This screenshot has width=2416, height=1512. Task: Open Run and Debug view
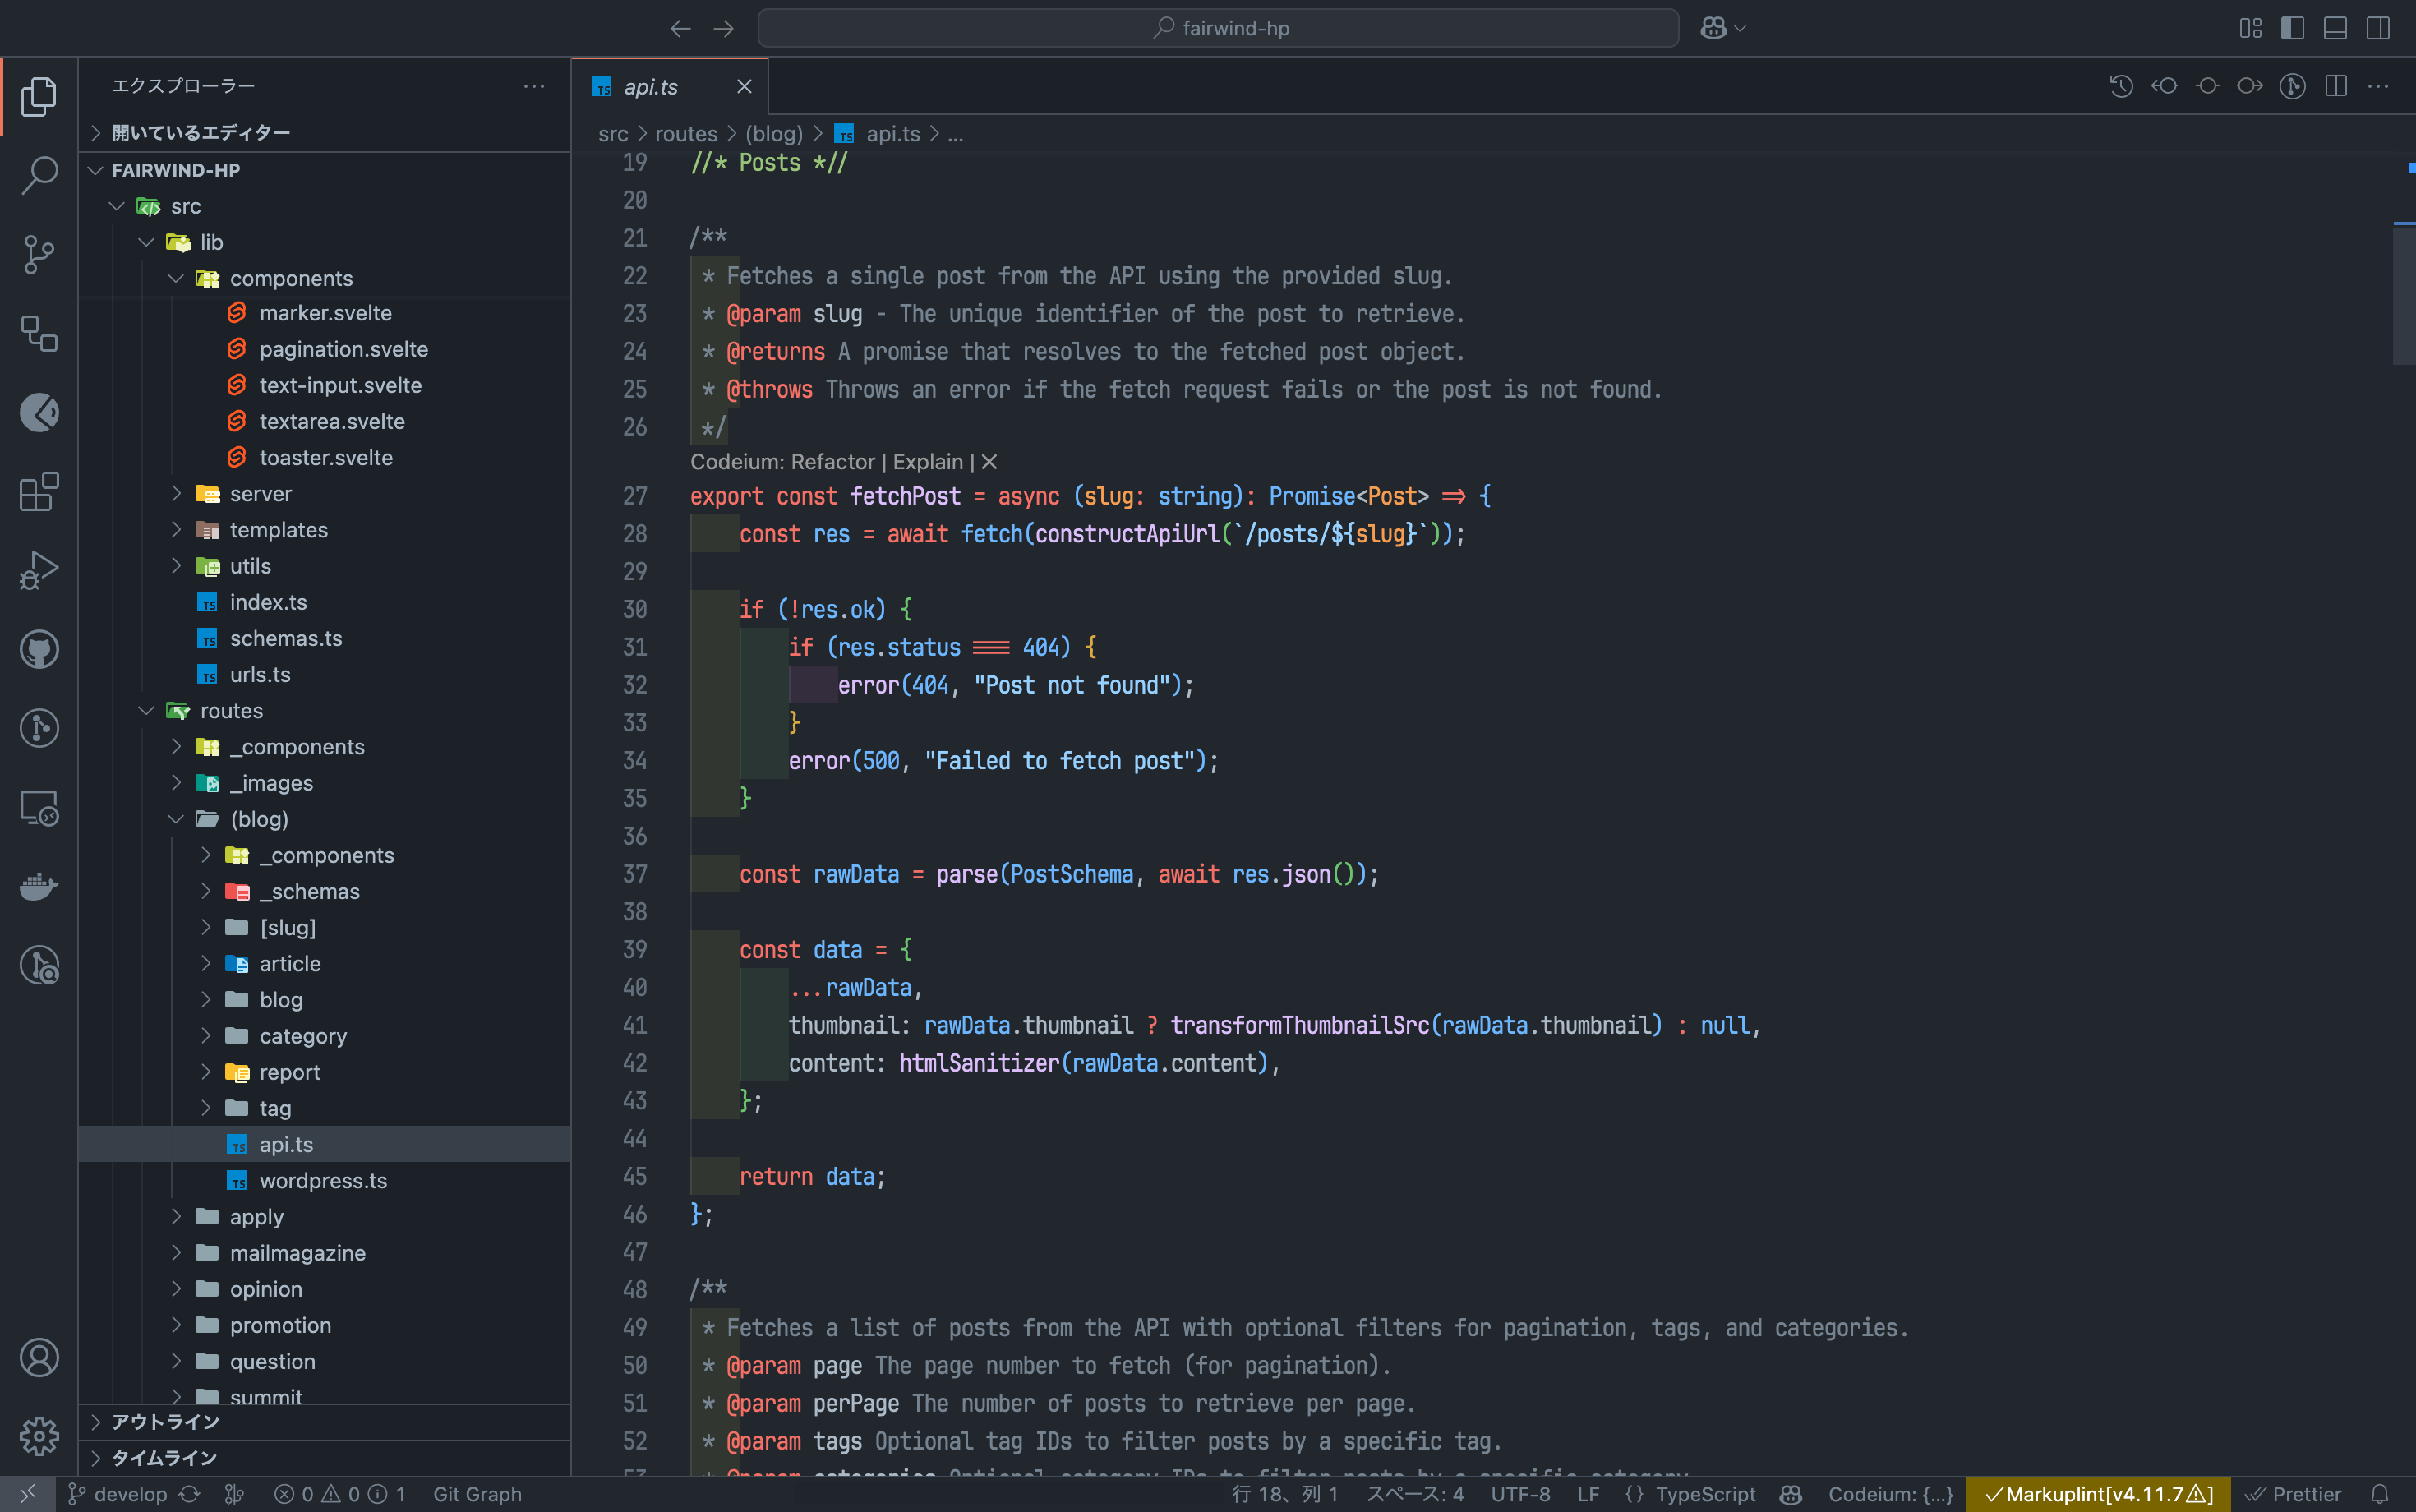pyautogui.click(x=39, y=571)
